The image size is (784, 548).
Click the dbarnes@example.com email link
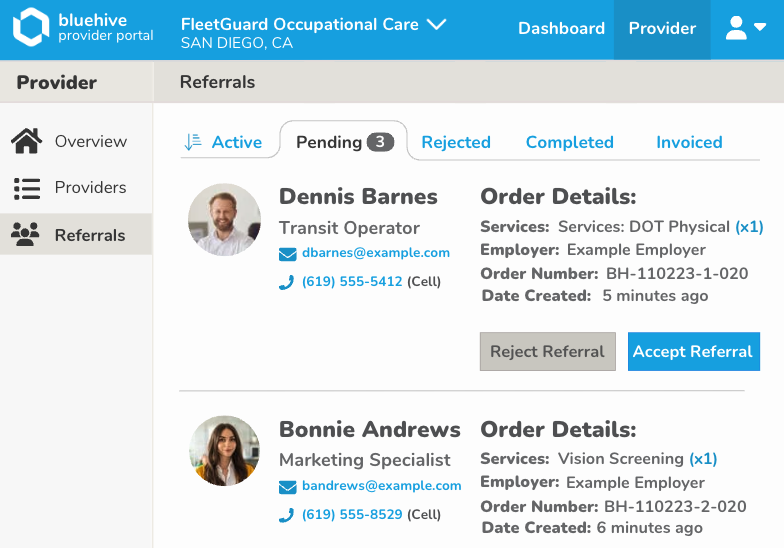tap(376, 253)
